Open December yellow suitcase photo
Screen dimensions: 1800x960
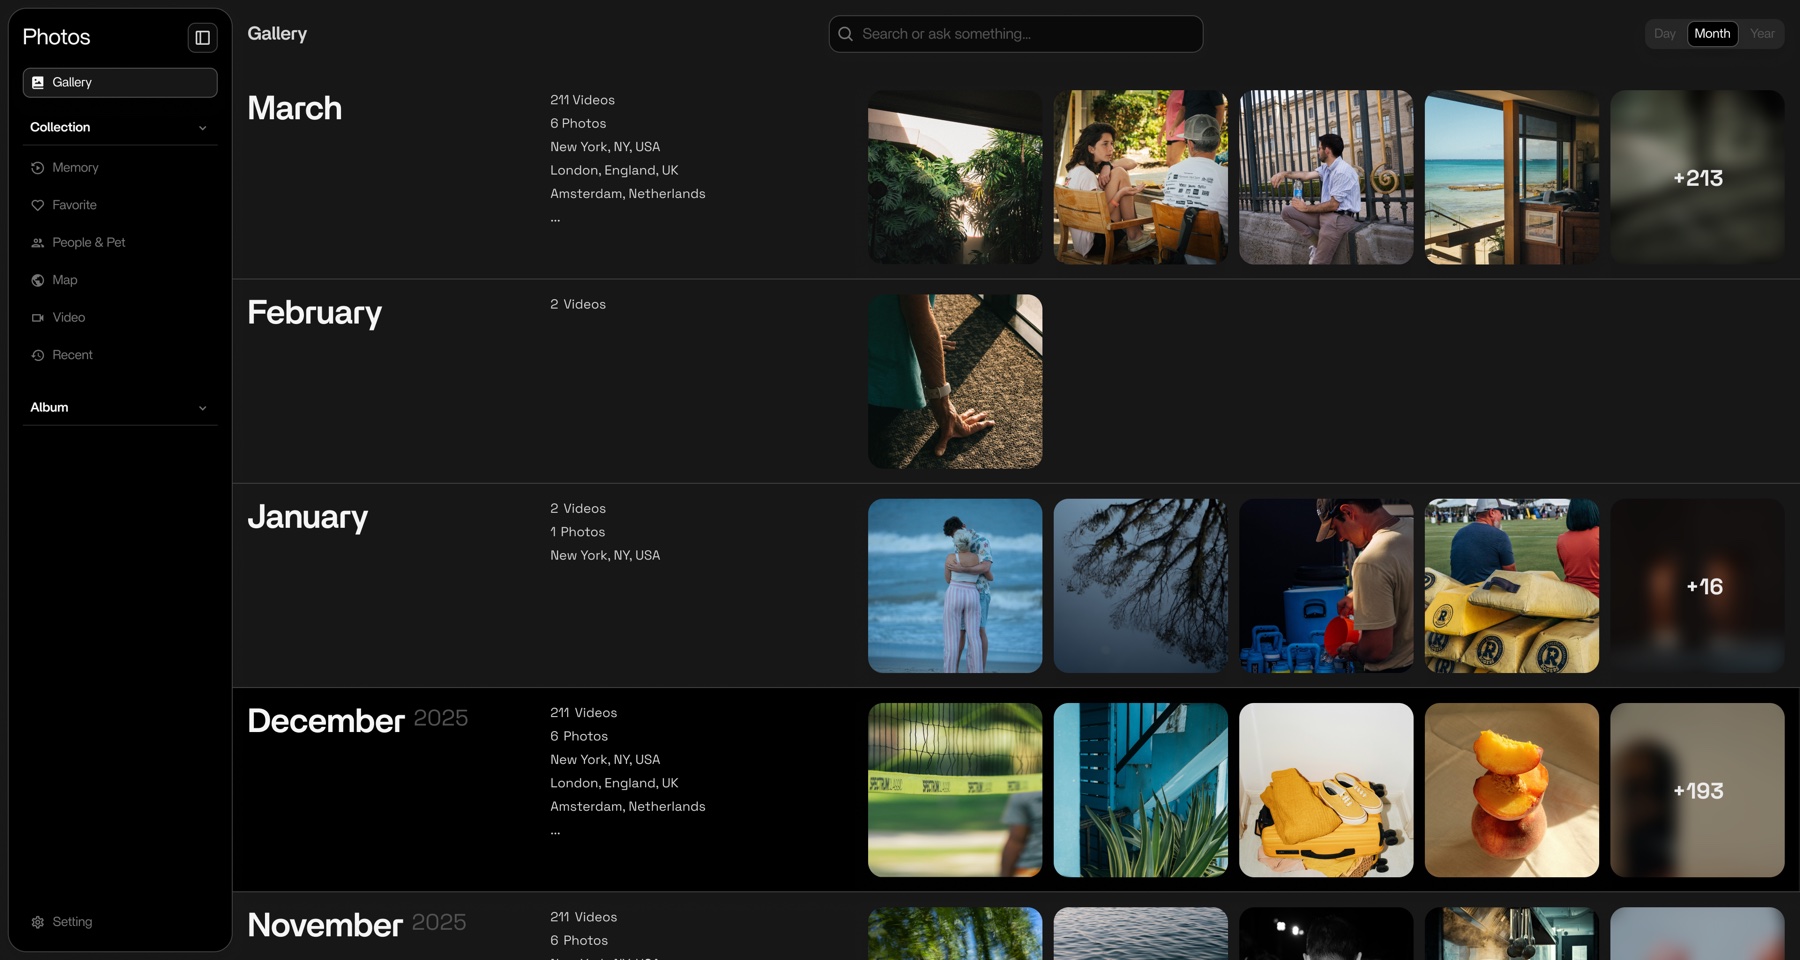coord(1326,790)
